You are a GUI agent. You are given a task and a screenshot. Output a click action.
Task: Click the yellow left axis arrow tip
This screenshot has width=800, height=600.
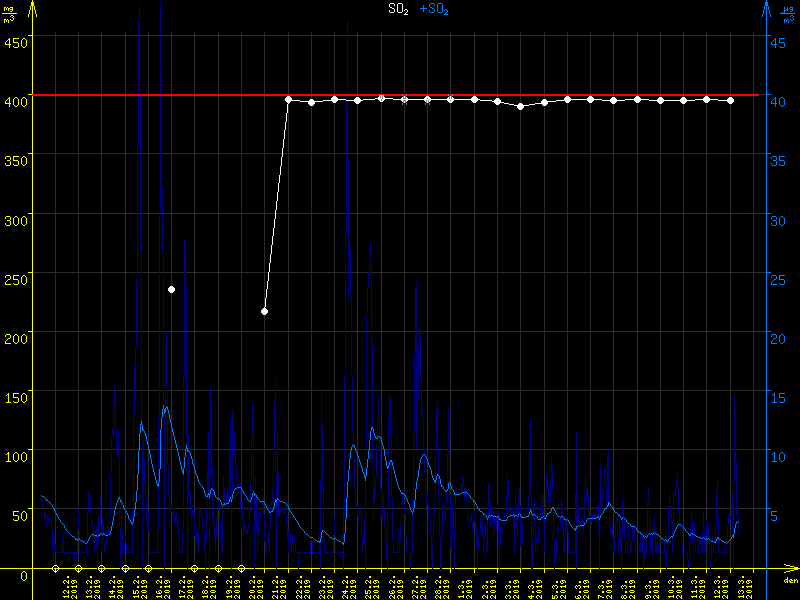pos(33,6)
